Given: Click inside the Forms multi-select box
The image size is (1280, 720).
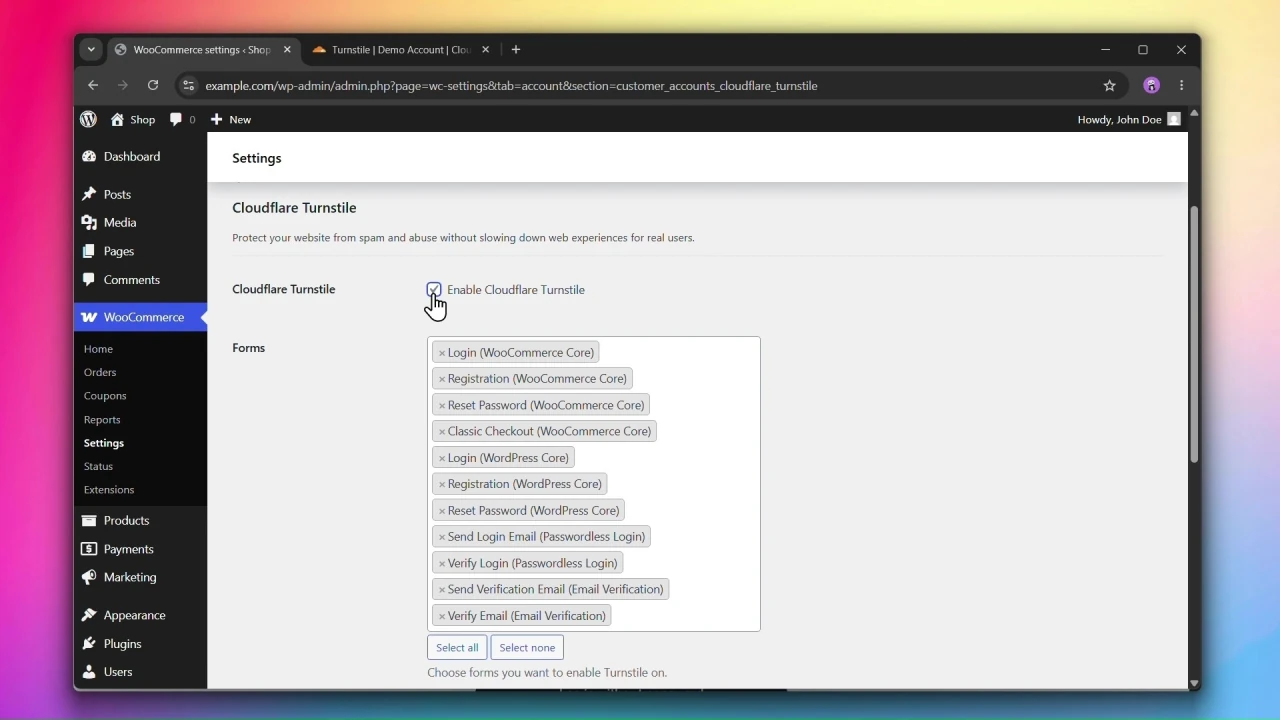Looking at the screenshot, I should click(593, 484).
